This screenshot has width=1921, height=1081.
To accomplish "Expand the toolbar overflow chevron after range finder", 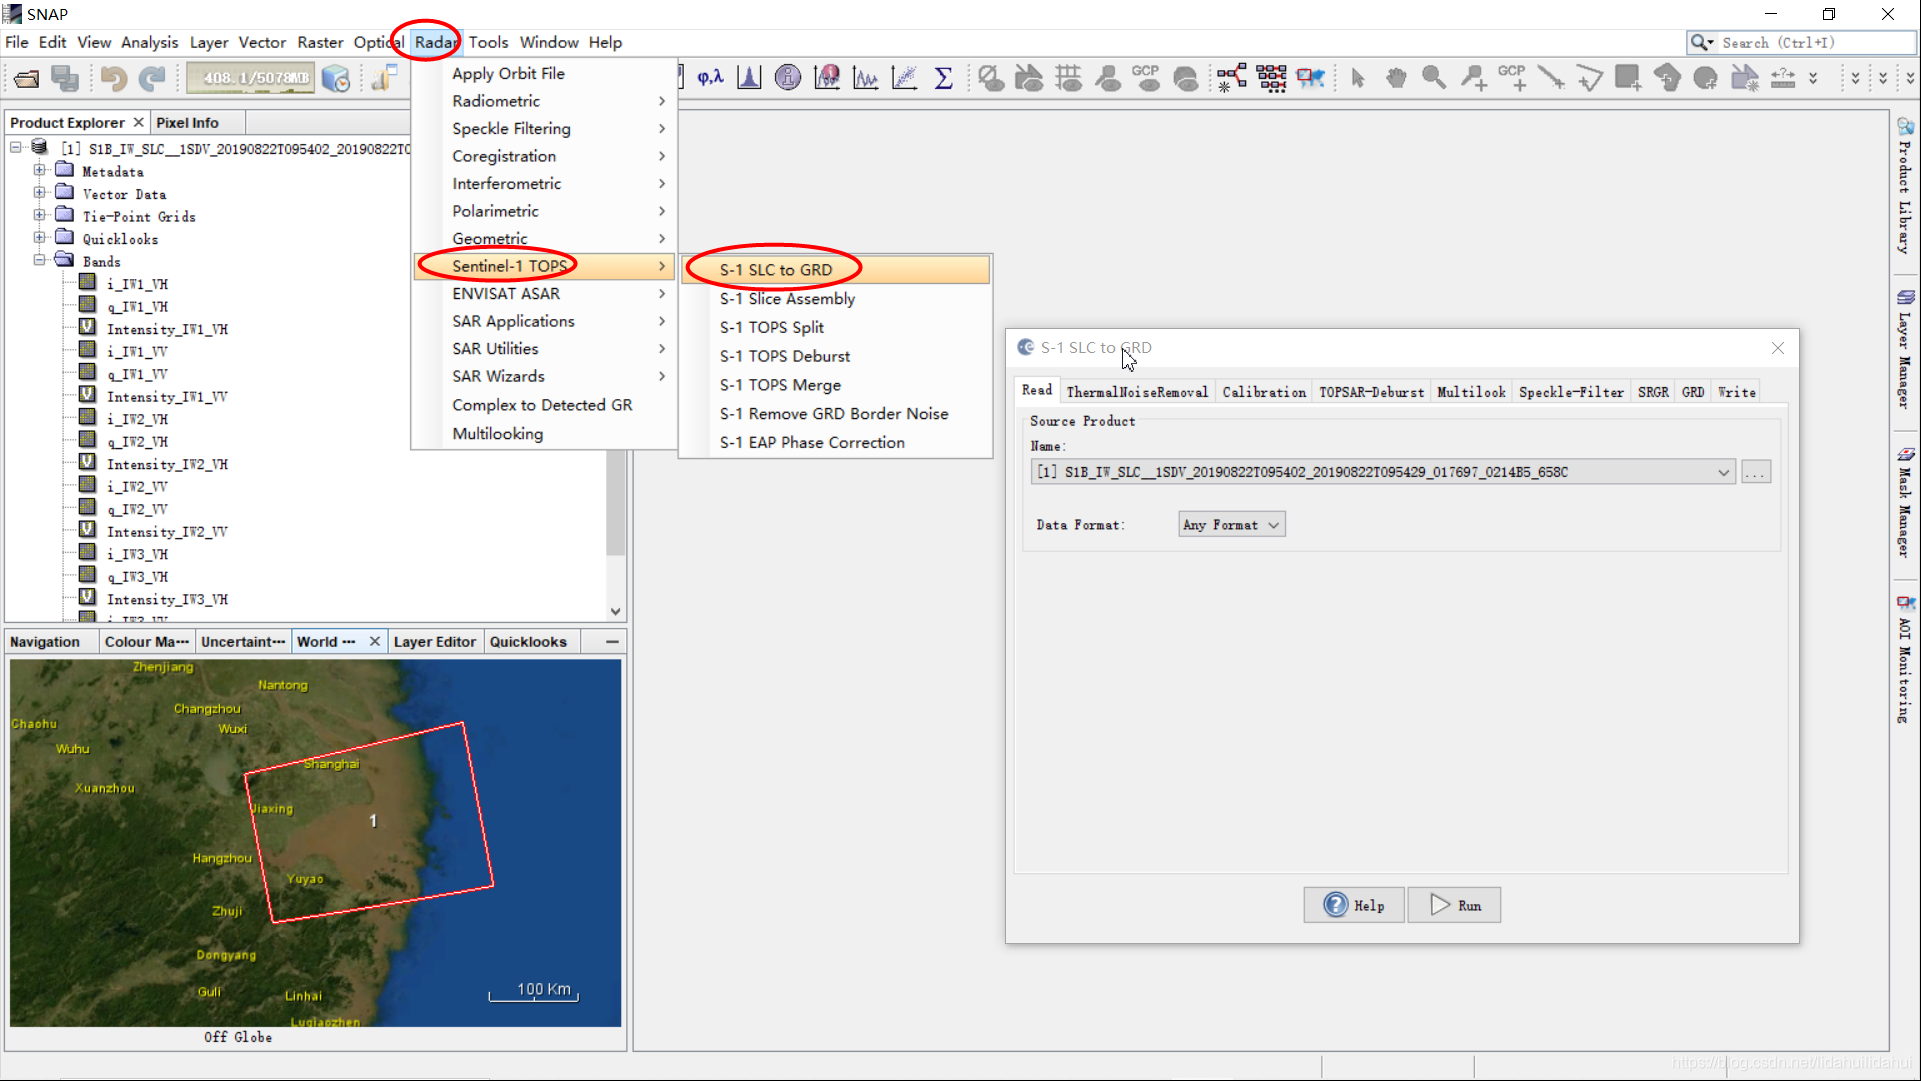I will click(1813, 78).
